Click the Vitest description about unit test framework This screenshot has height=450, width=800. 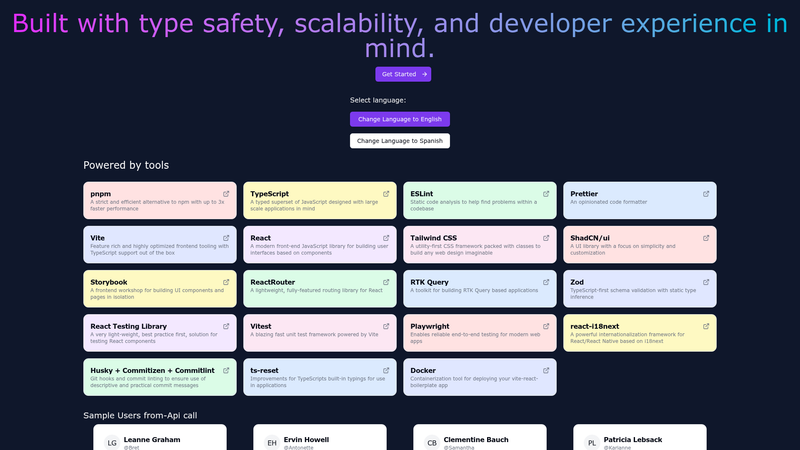[x=314, y=335]
